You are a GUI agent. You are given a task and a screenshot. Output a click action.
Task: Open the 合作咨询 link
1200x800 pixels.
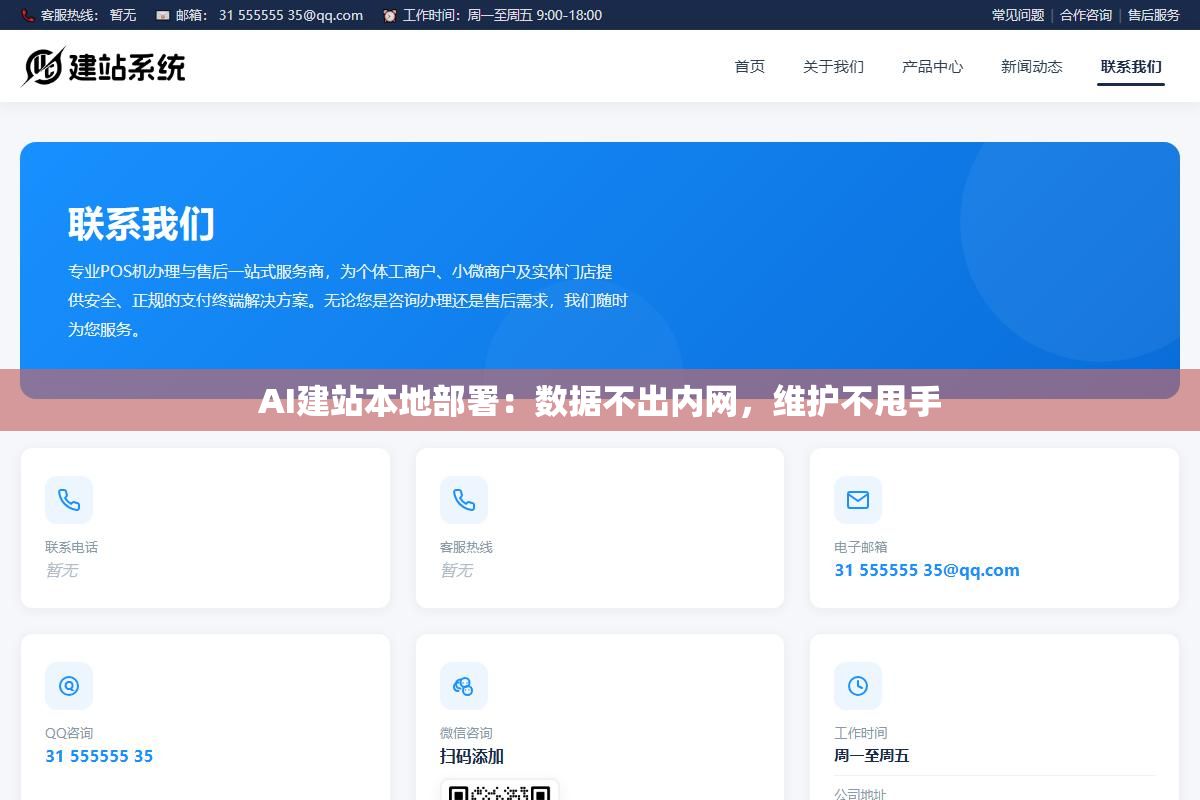point(1086,15)
